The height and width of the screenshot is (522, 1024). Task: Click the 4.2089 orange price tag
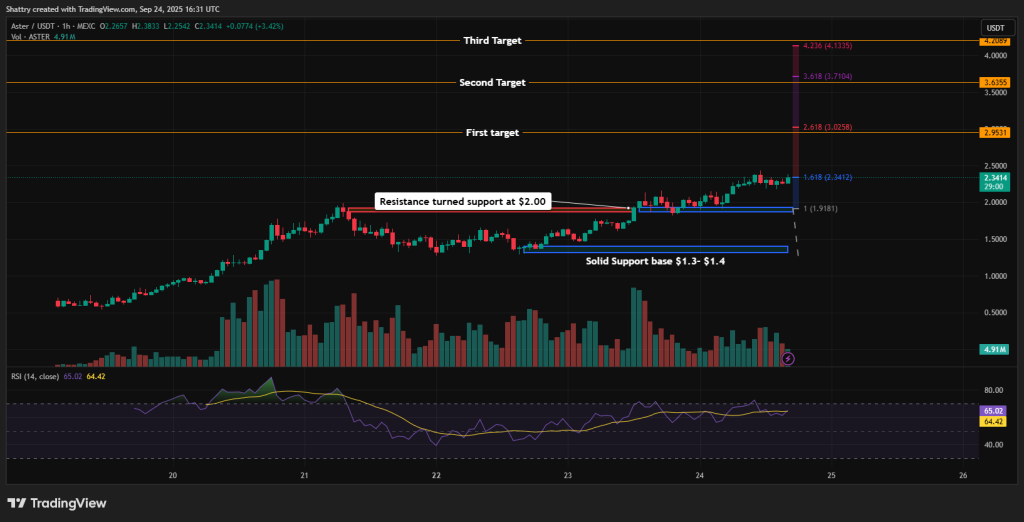[x=996, y=41]
